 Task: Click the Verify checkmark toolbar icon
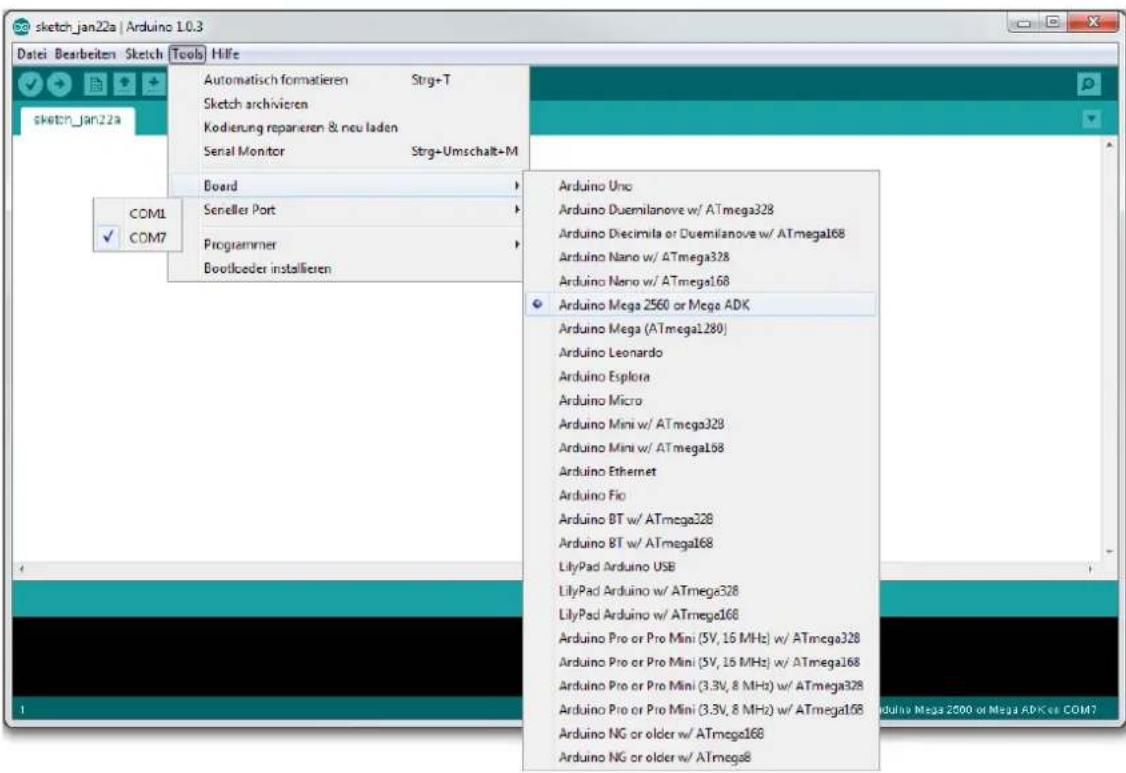point(30,84)
